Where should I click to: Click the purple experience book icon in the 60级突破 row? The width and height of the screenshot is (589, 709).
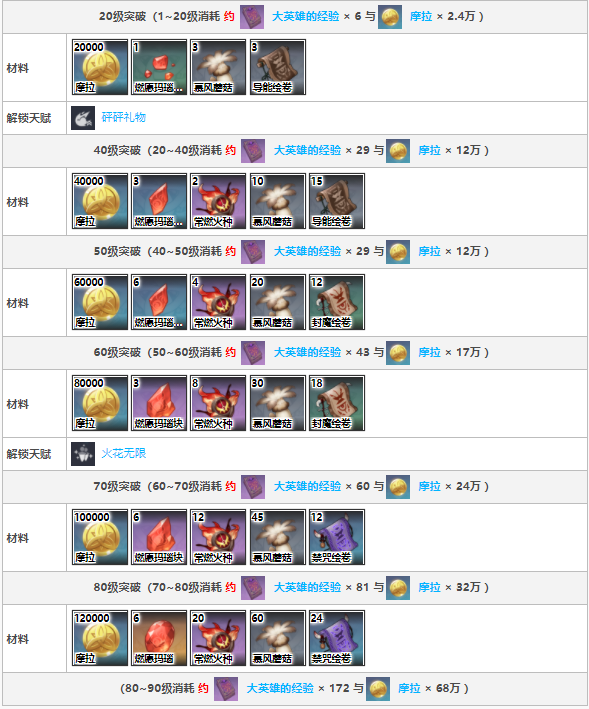[253, 353]
